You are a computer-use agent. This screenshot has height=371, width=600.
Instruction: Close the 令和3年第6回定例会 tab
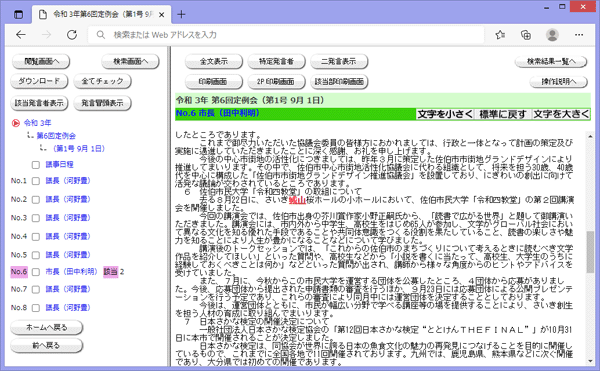161,15
